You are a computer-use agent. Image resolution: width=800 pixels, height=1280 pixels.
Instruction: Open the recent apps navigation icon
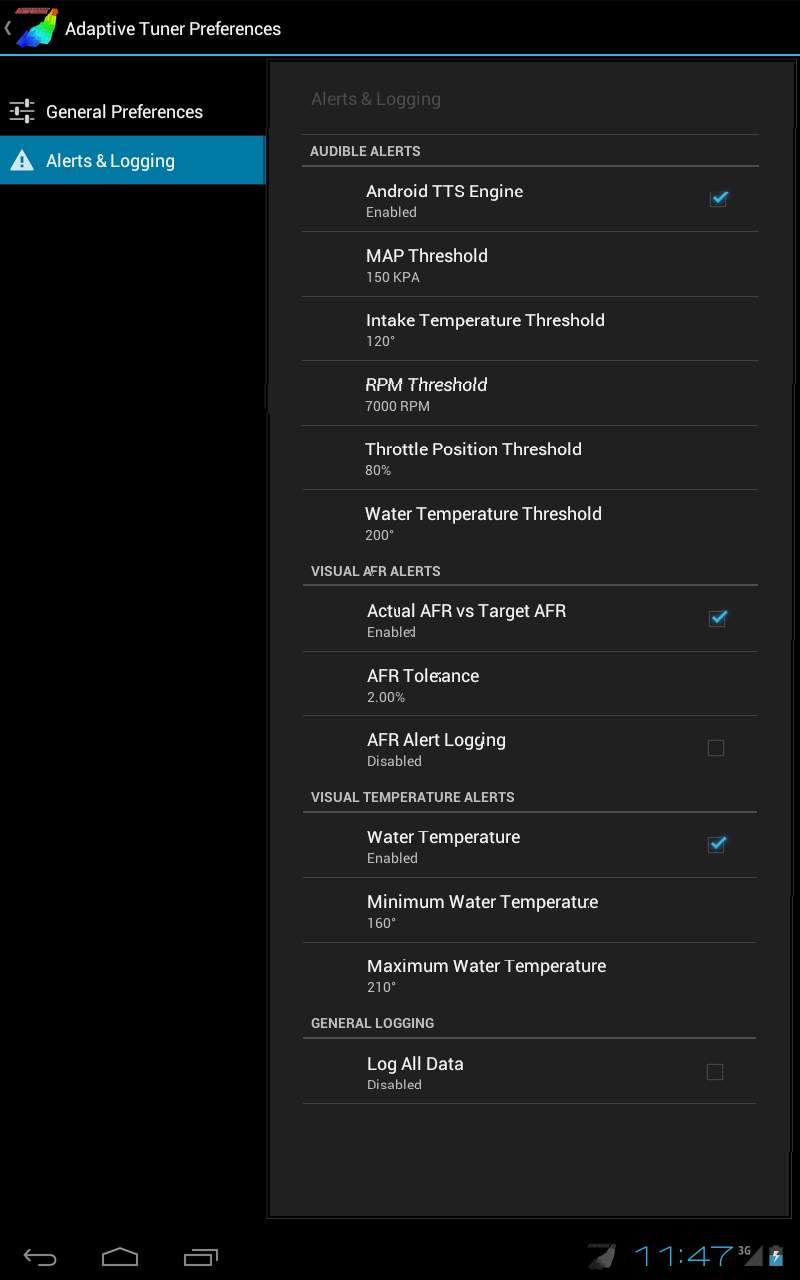point(201,1256)
